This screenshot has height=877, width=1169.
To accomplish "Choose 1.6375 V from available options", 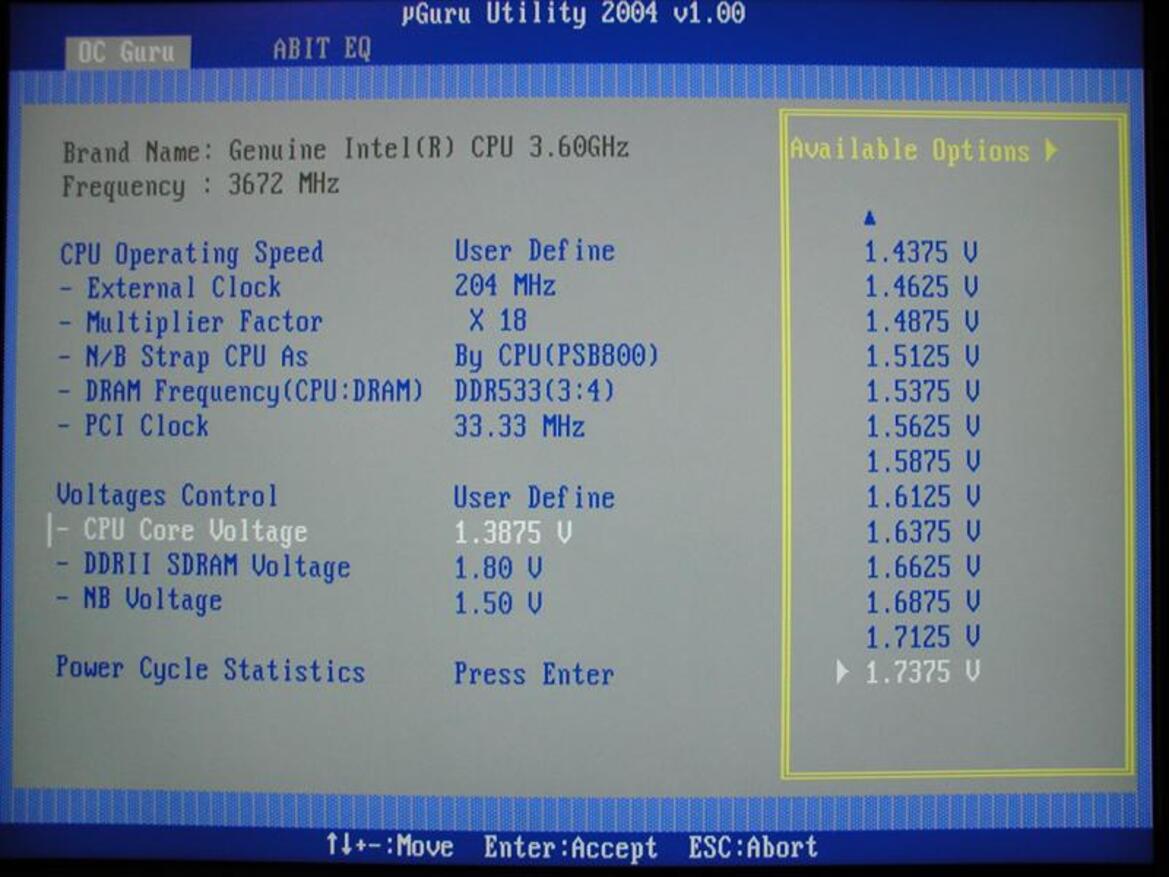I will (x=921, y=532).
